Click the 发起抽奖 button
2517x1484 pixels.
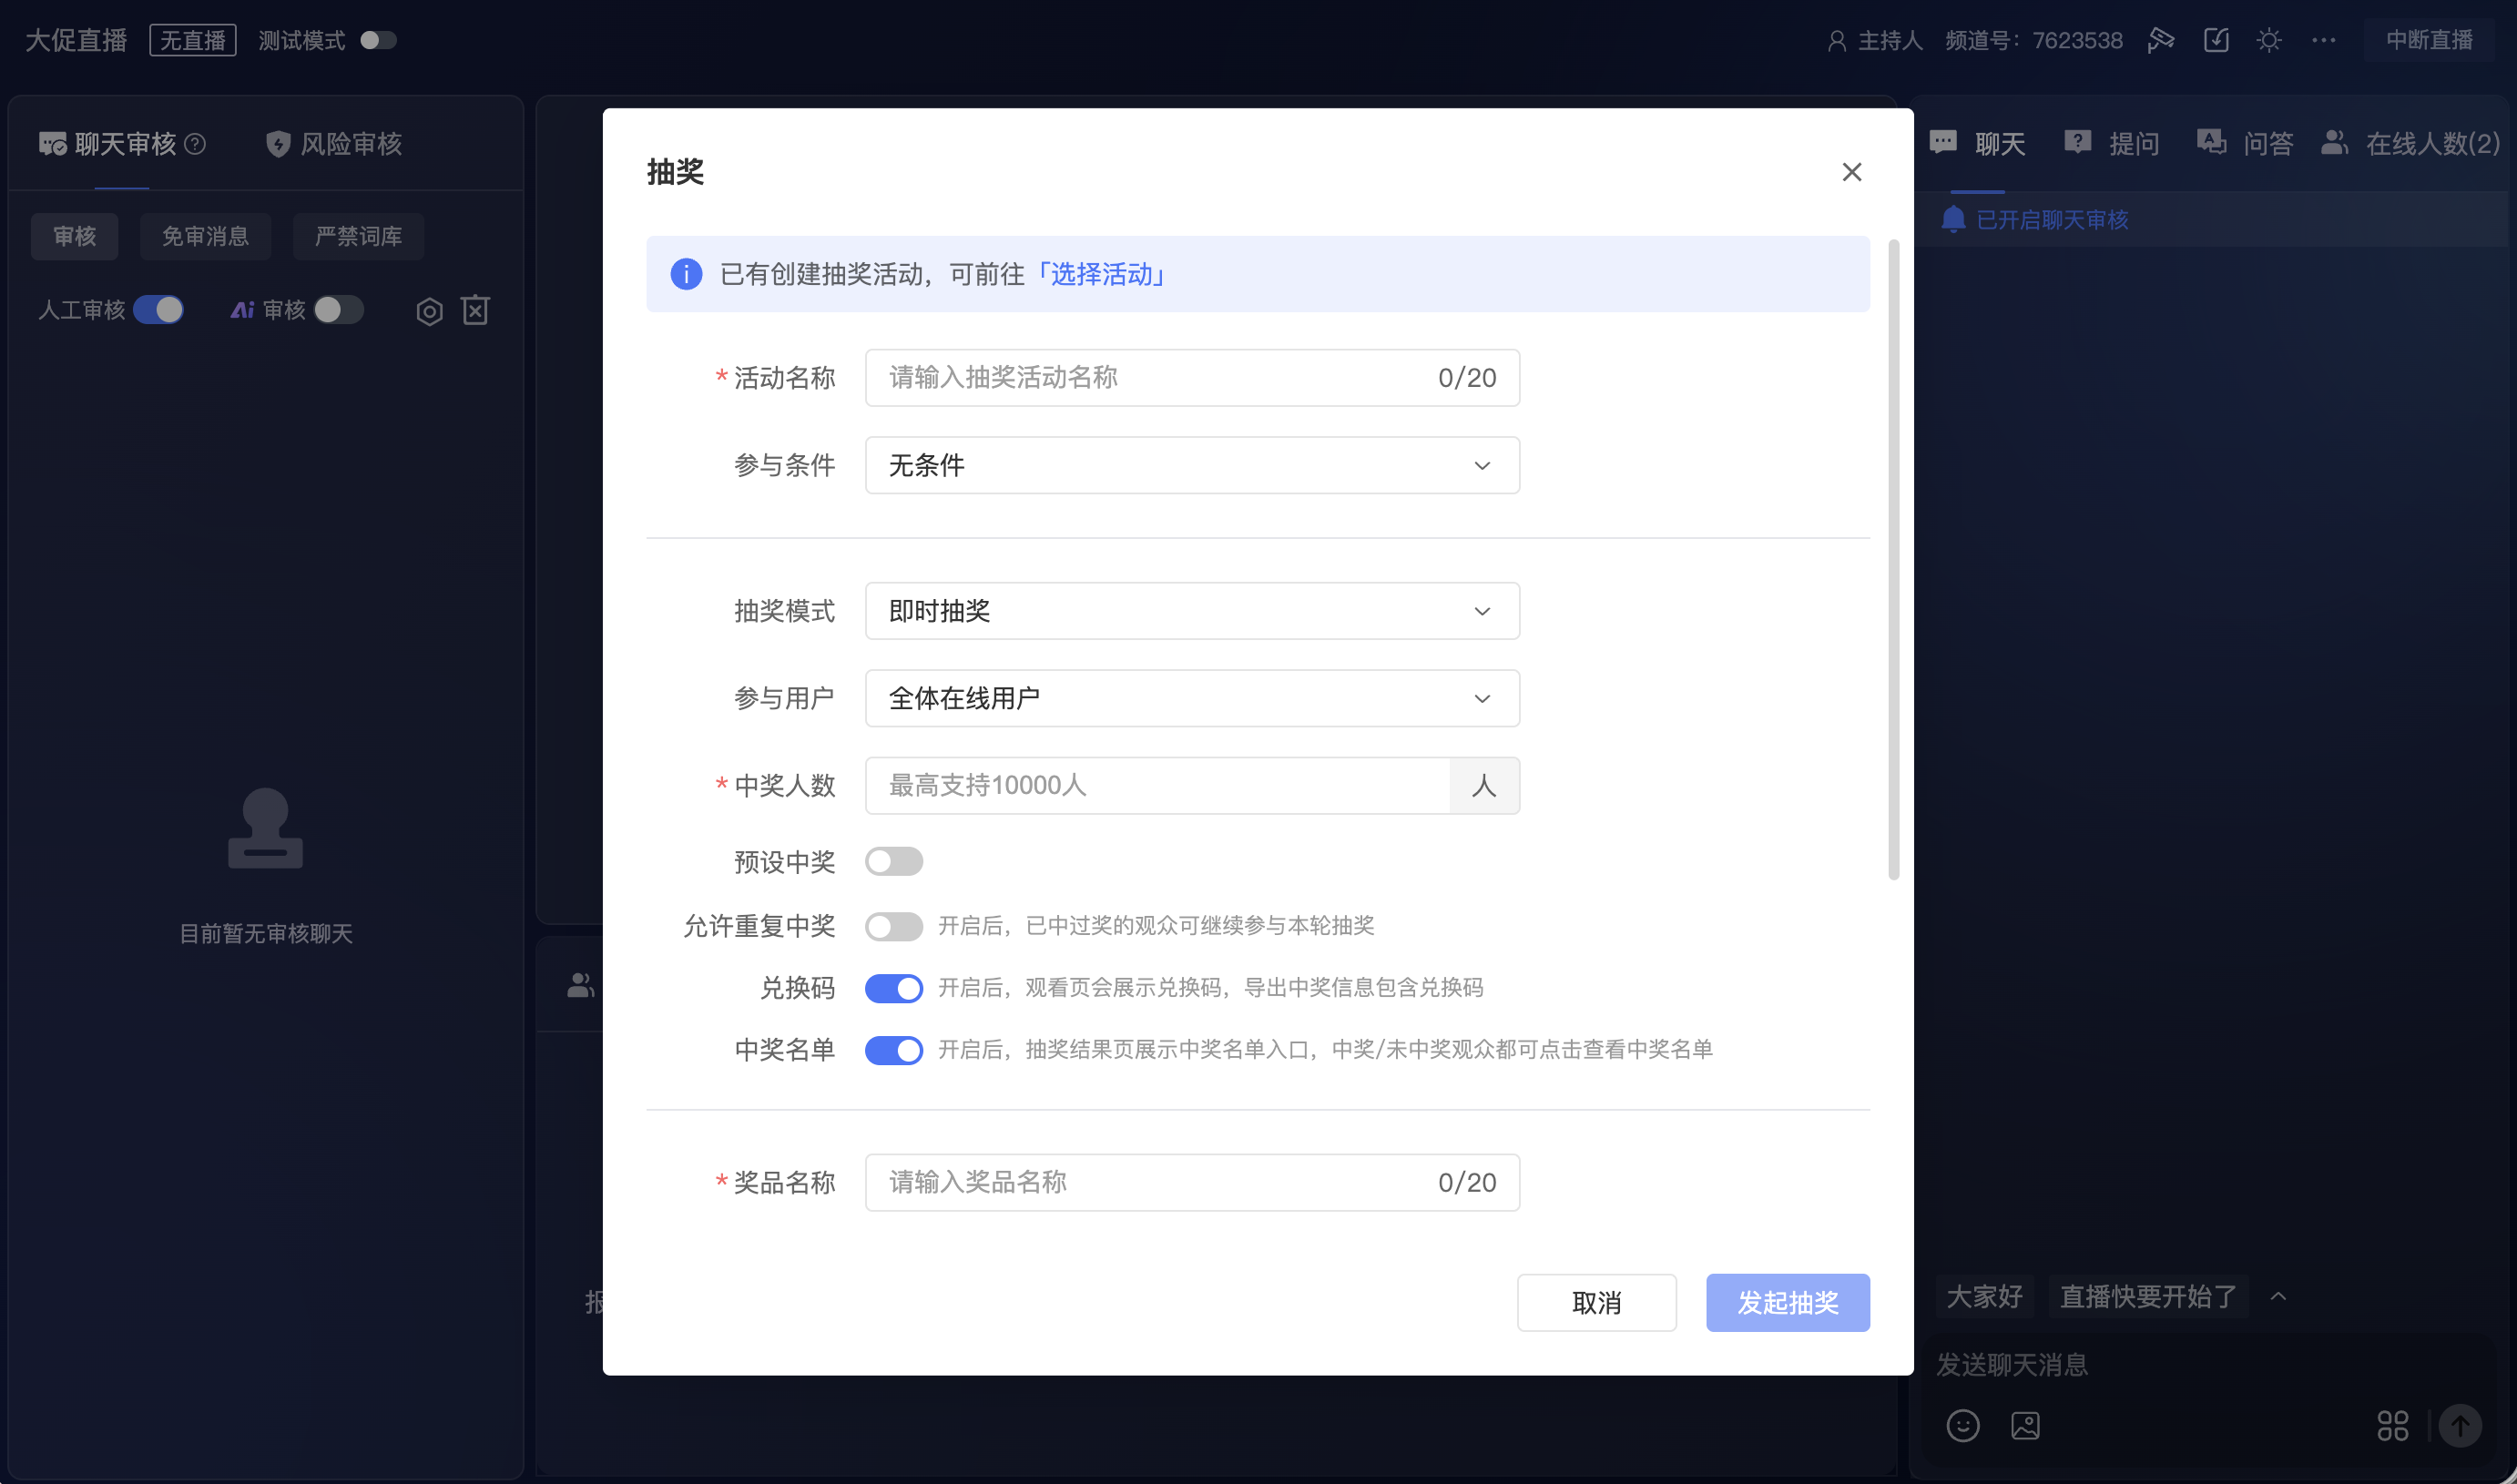pos(1787,1303)
